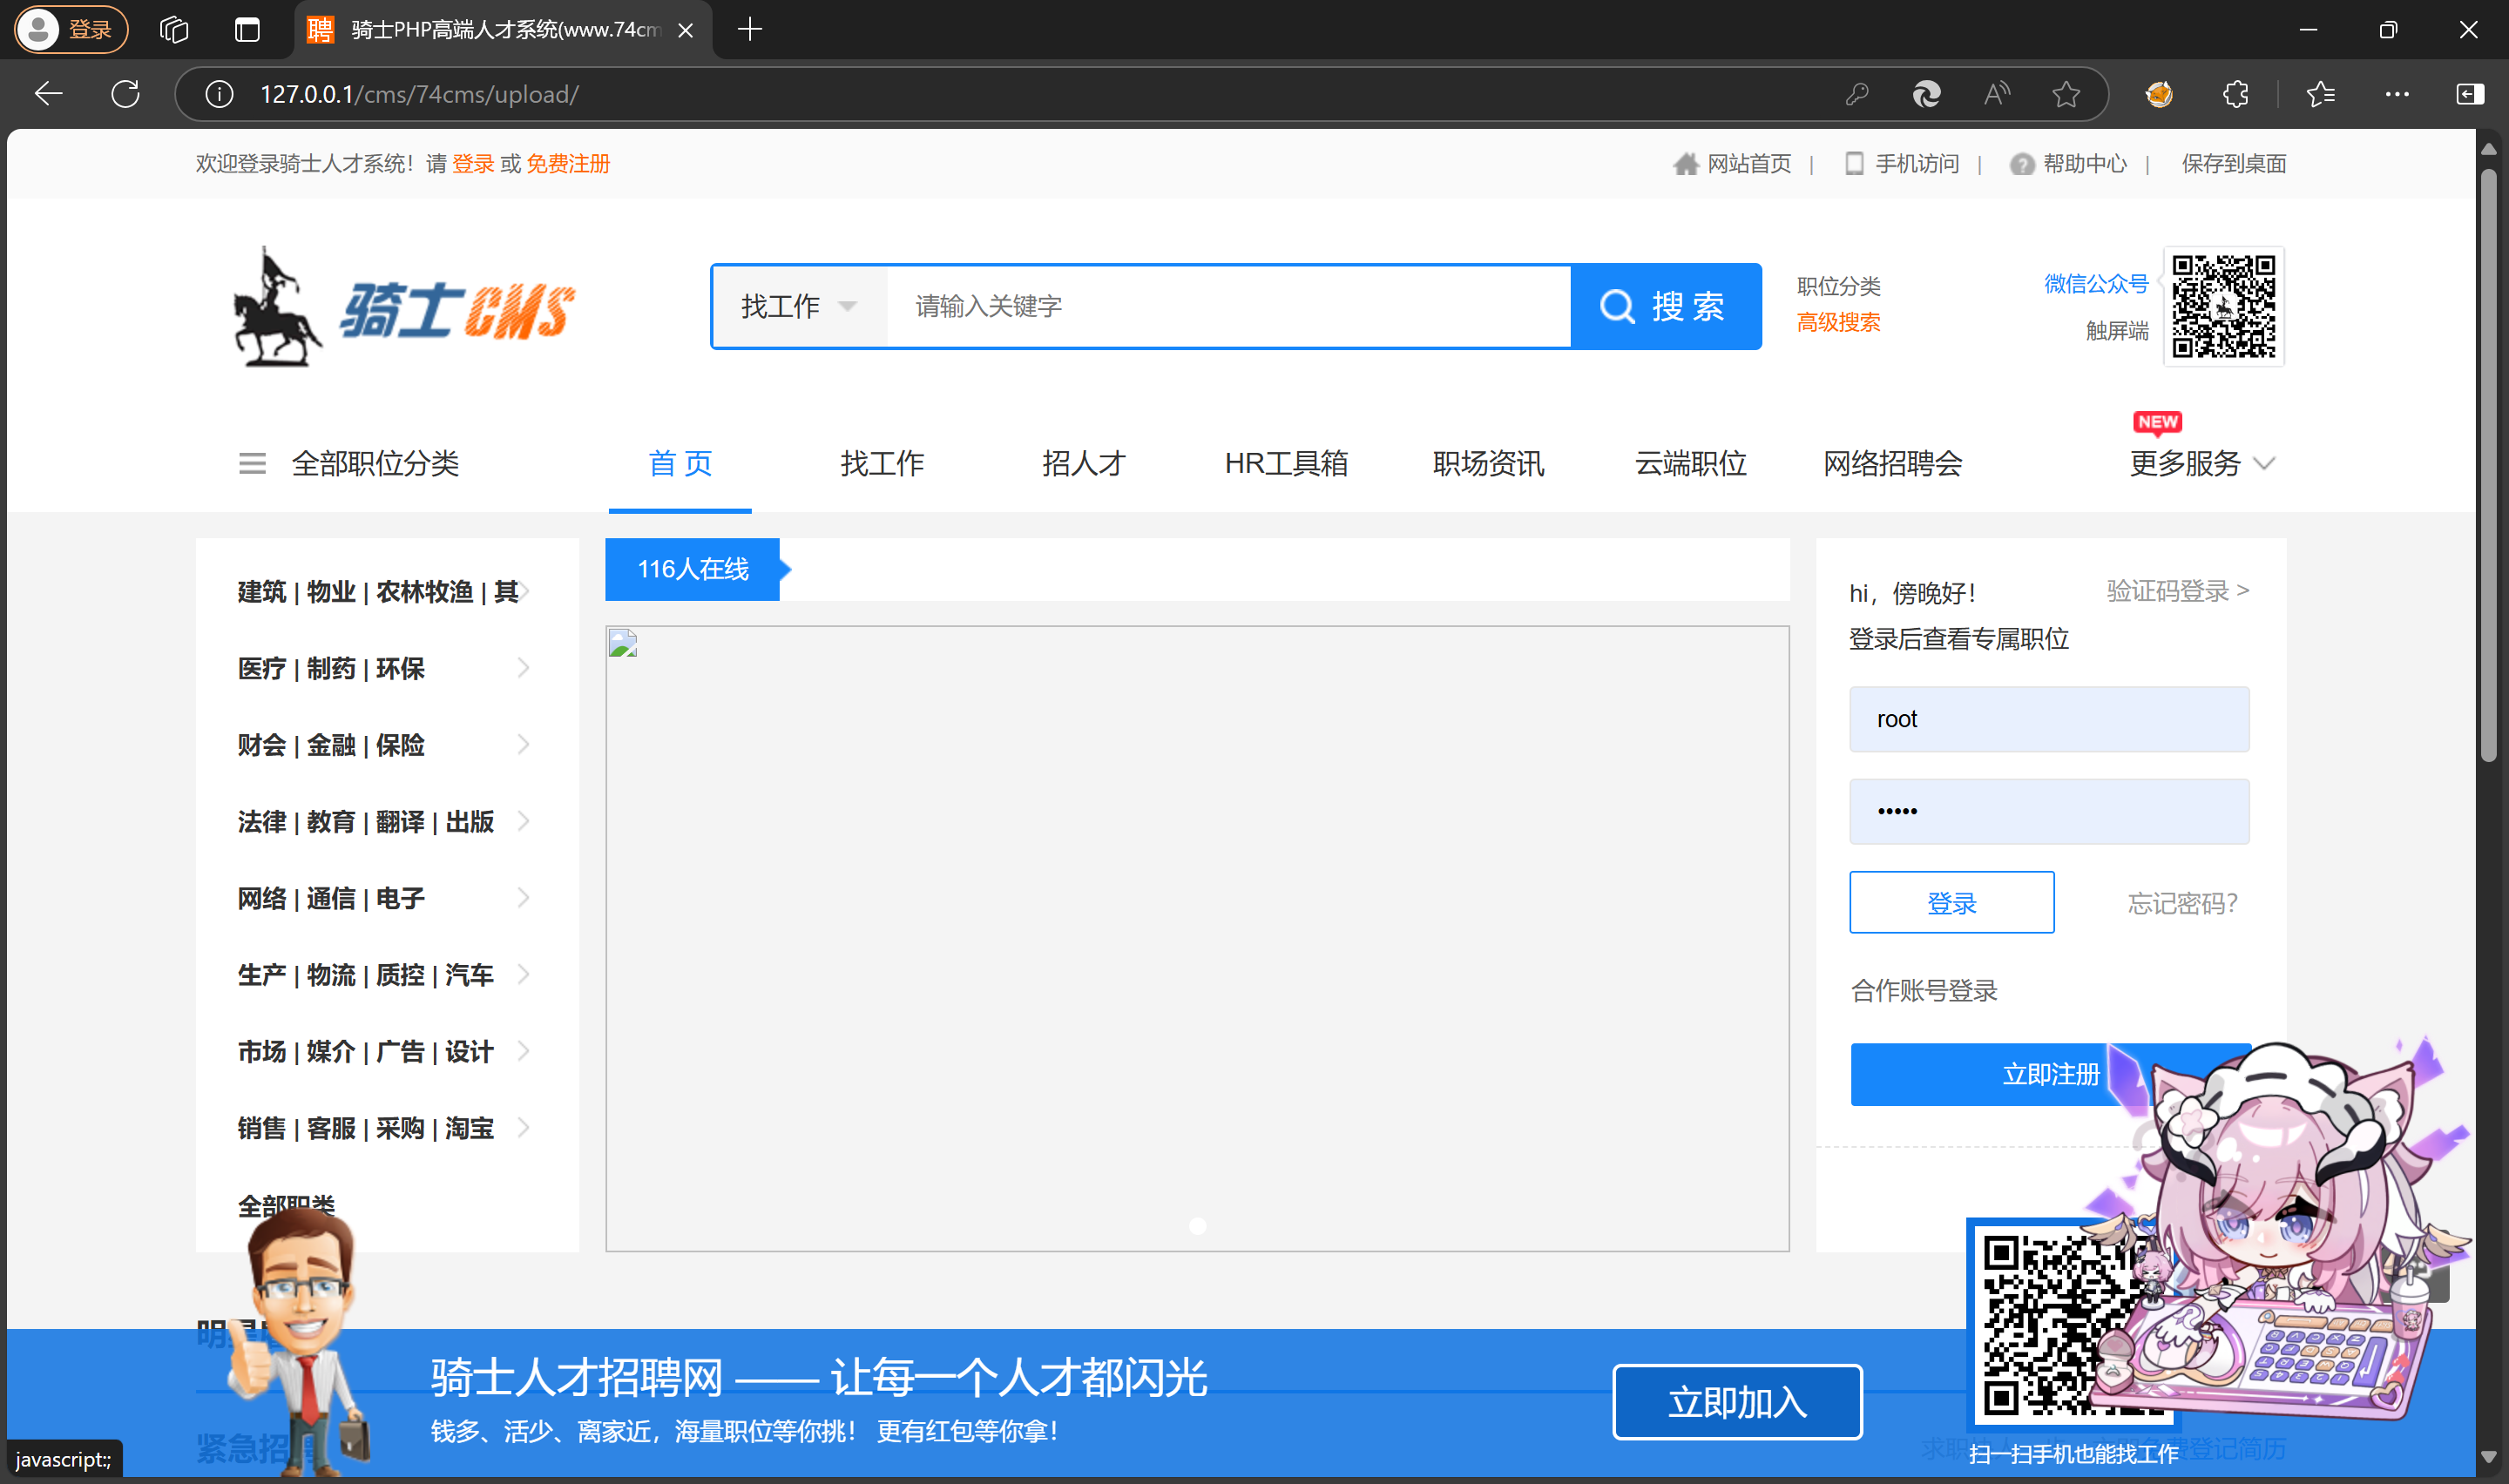This screenshot has width=2509, height=1484.
Task: Close the 骑士PHP高端人才系统 tab
Action: [x=686, y=30]
